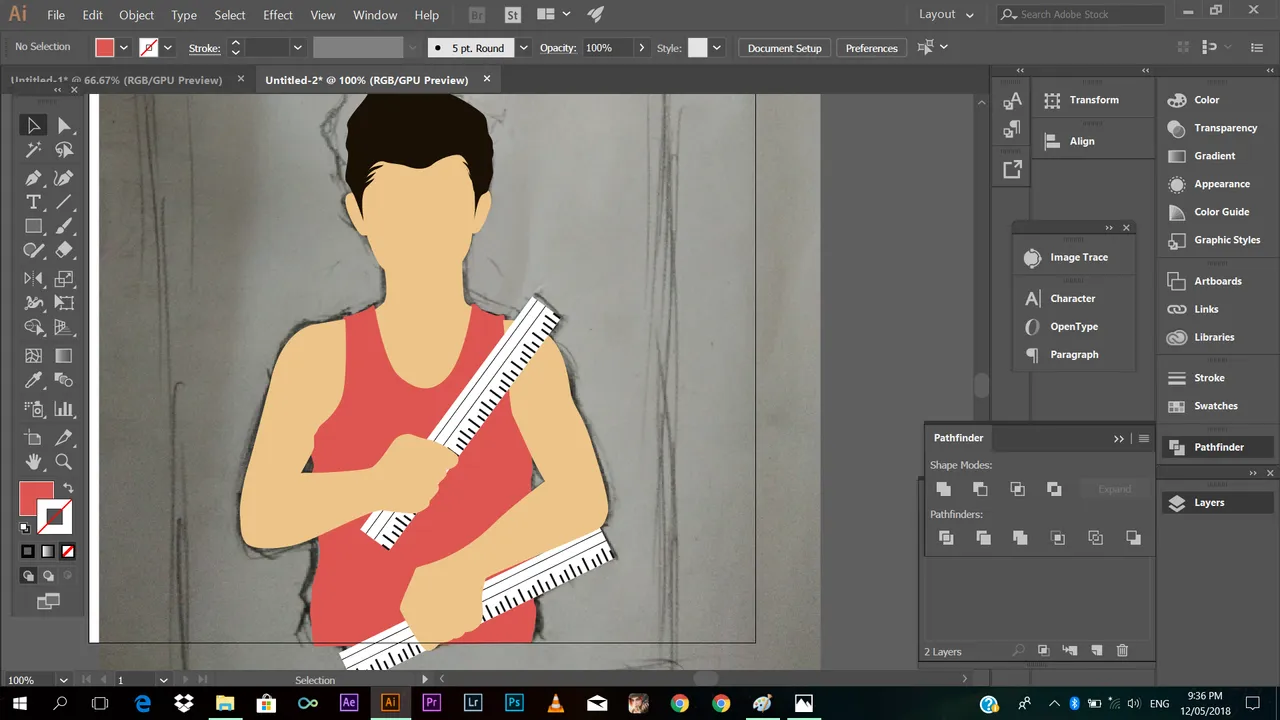Select the Perspective Grid tool

coord(64,327)
